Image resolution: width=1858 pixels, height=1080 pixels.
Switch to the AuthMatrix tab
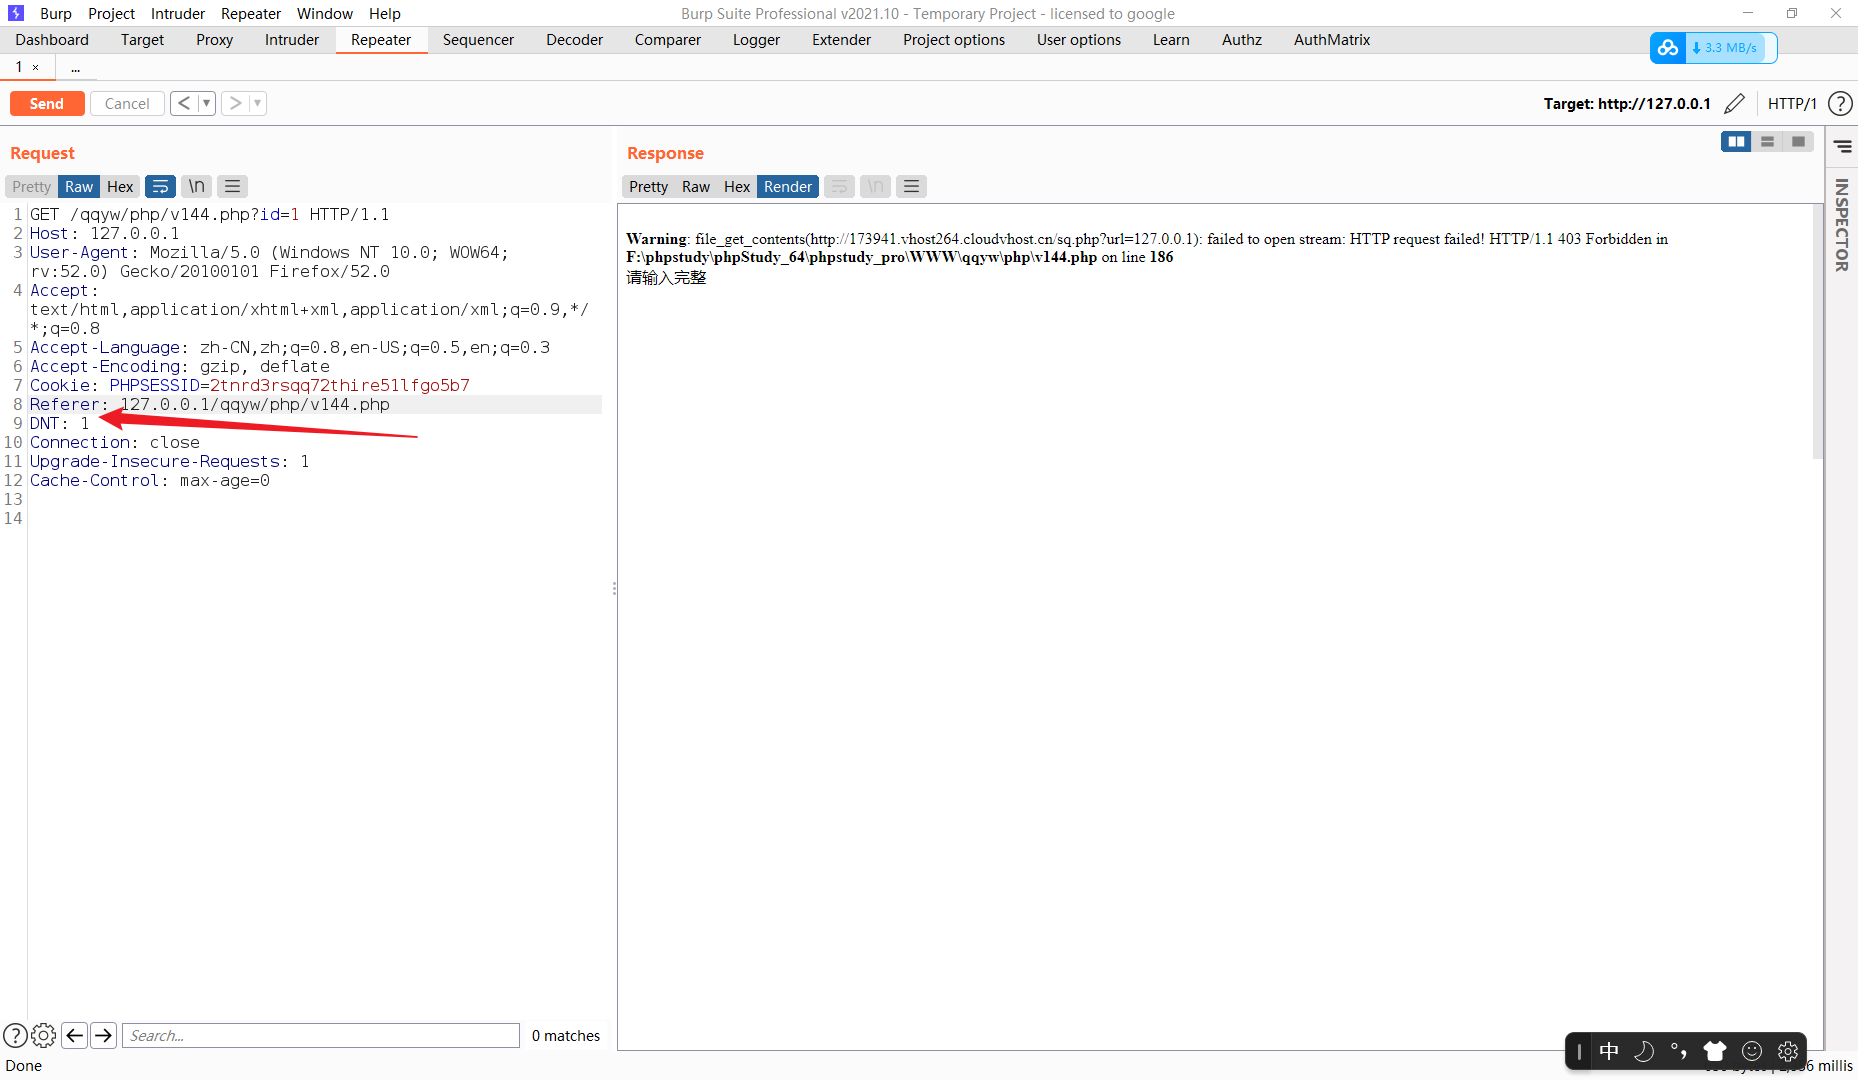tap(1332, 40)
